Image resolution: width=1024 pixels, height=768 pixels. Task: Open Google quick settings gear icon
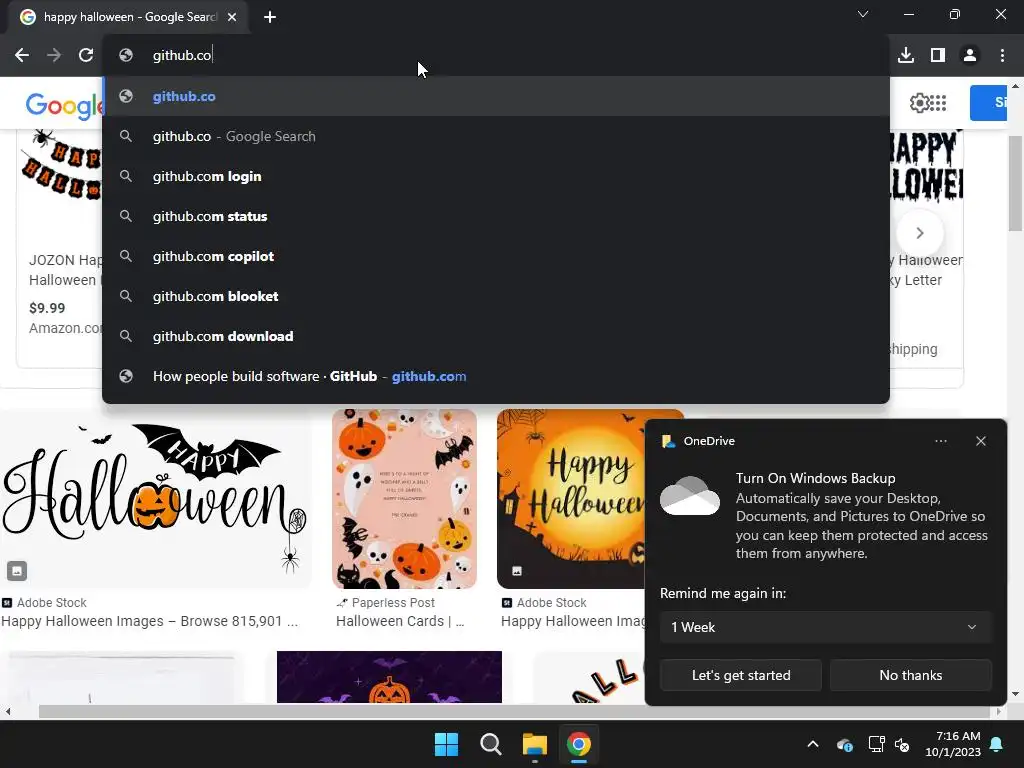[x=919, y=103]
